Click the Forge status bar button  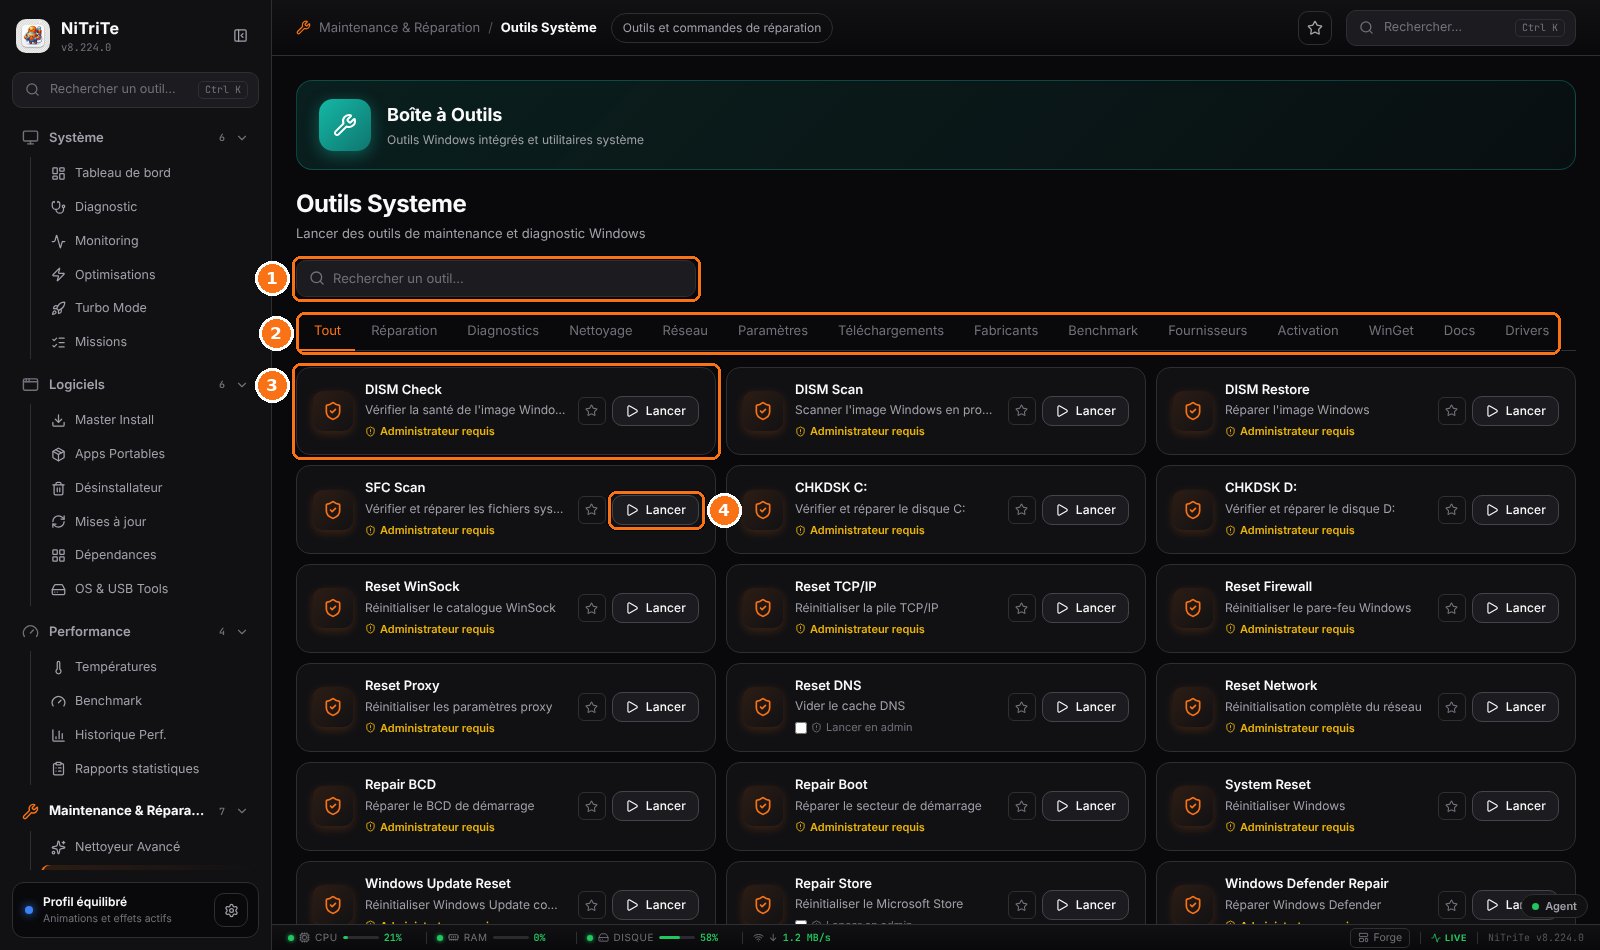(x=1380, y=938)
